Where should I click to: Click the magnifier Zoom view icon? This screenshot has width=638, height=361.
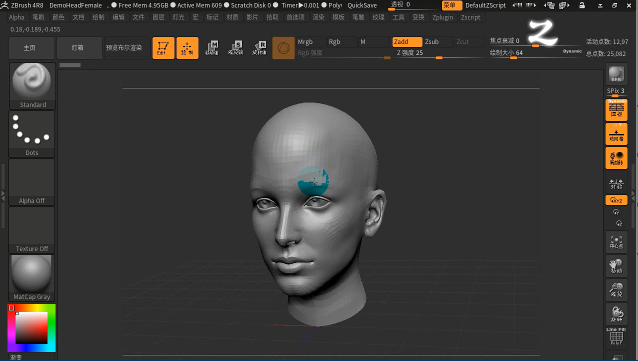[616, 290]
